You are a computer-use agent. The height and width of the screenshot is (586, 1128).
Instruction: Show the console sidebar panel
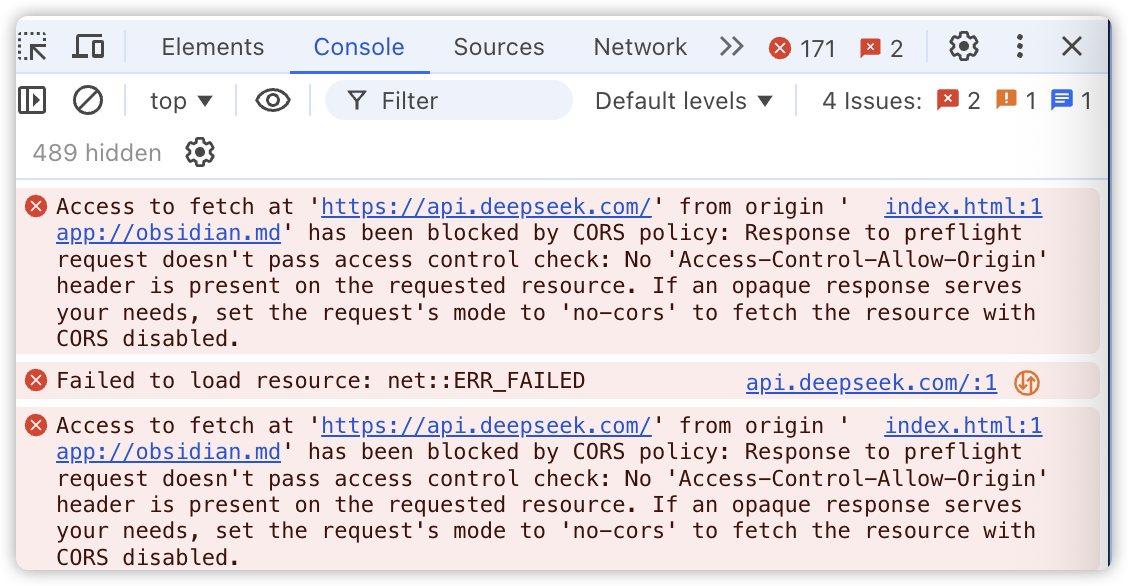32,101
